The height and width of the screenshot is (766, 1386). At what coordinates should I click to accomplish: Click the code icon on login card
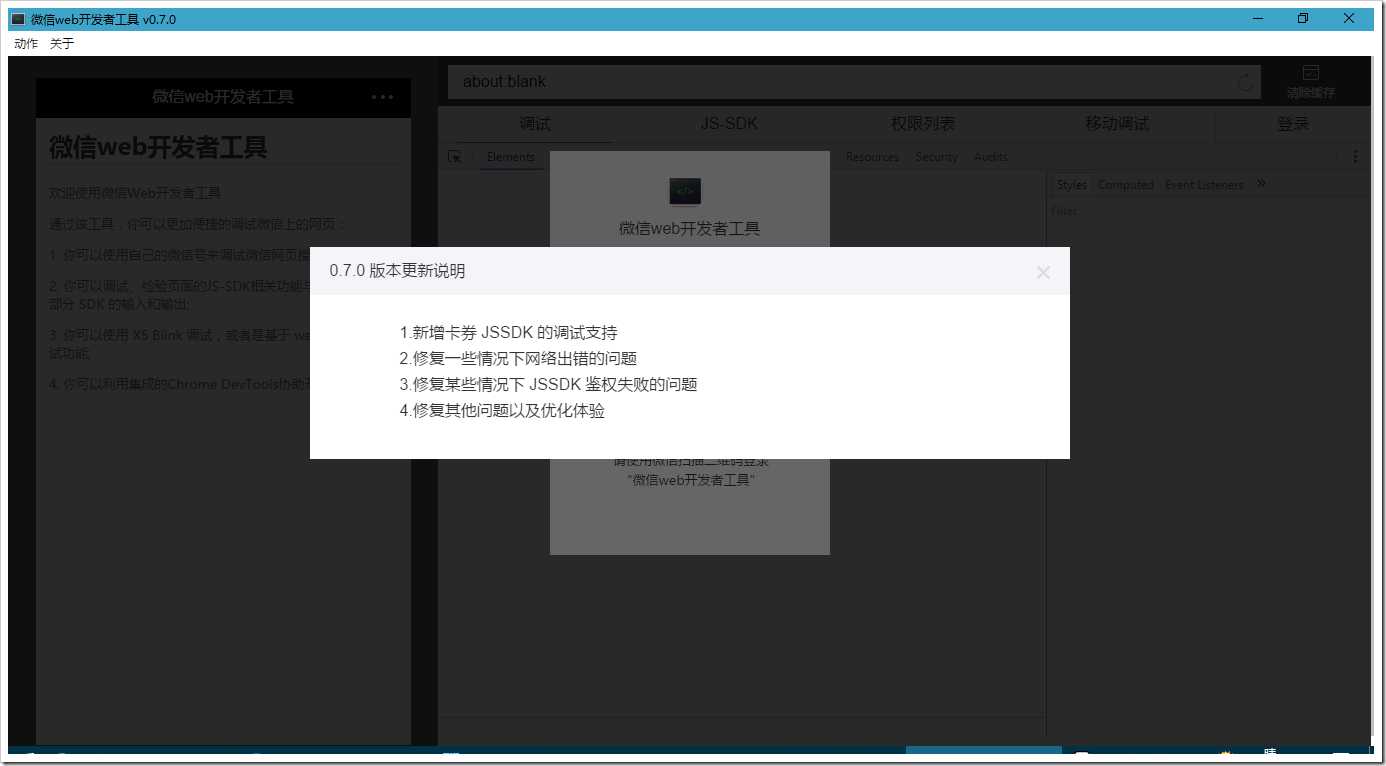click(x=685, y=191)
